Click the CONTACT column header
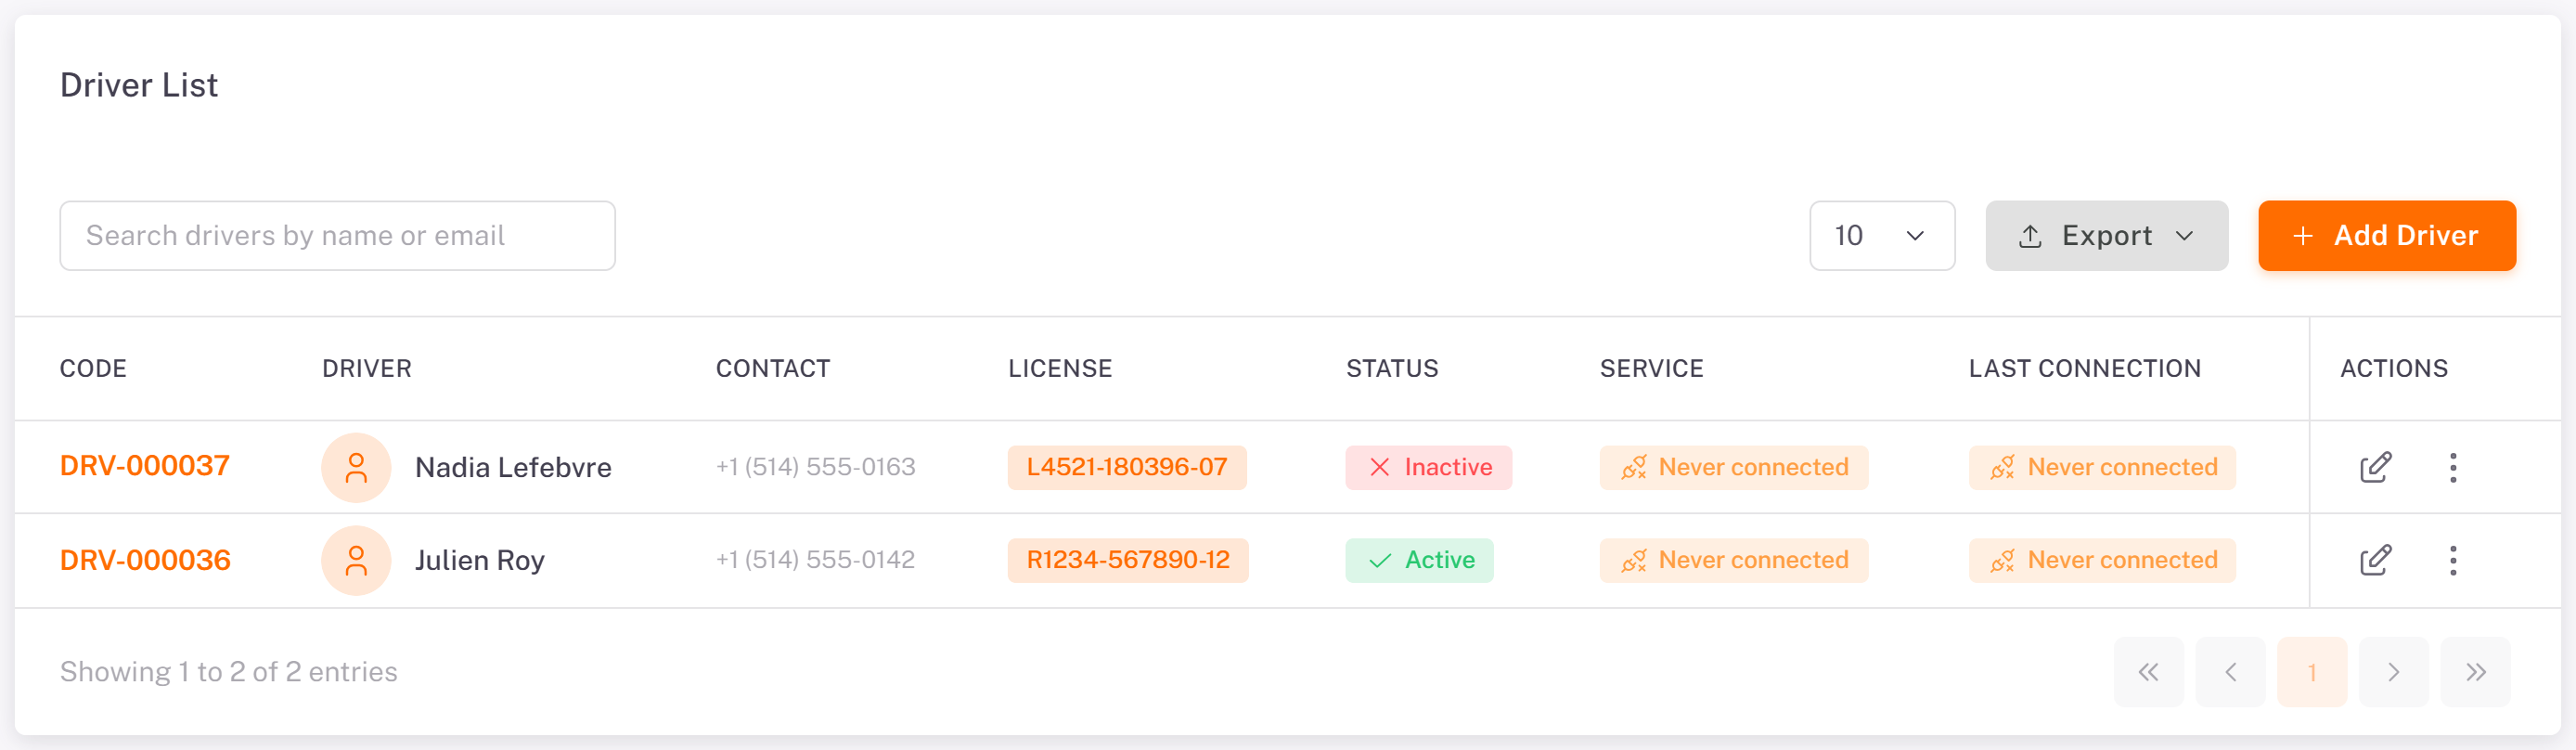2576x750 pixels. 773,368
